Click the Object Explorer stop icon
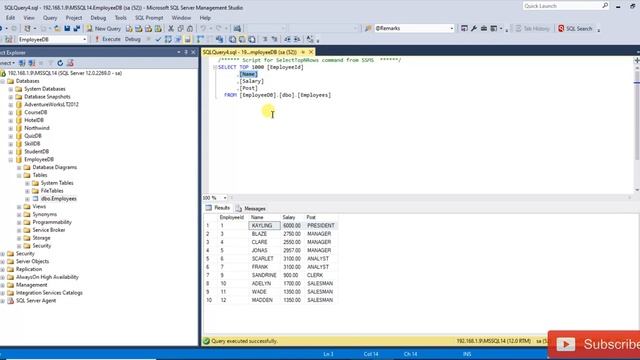Screen dimensions: 640x360 click(x=41, y=63)
